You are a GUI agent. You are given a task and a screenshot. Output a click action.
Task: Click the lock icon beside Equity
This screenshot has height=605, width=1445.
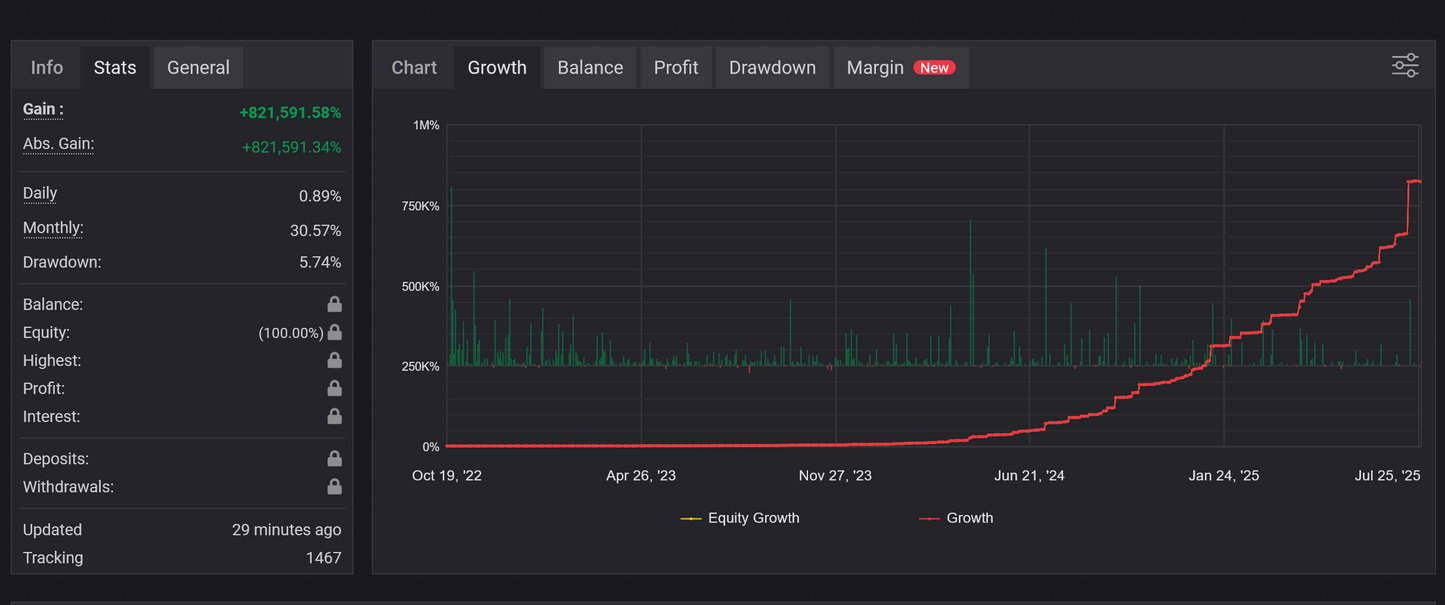click(334, 331)
